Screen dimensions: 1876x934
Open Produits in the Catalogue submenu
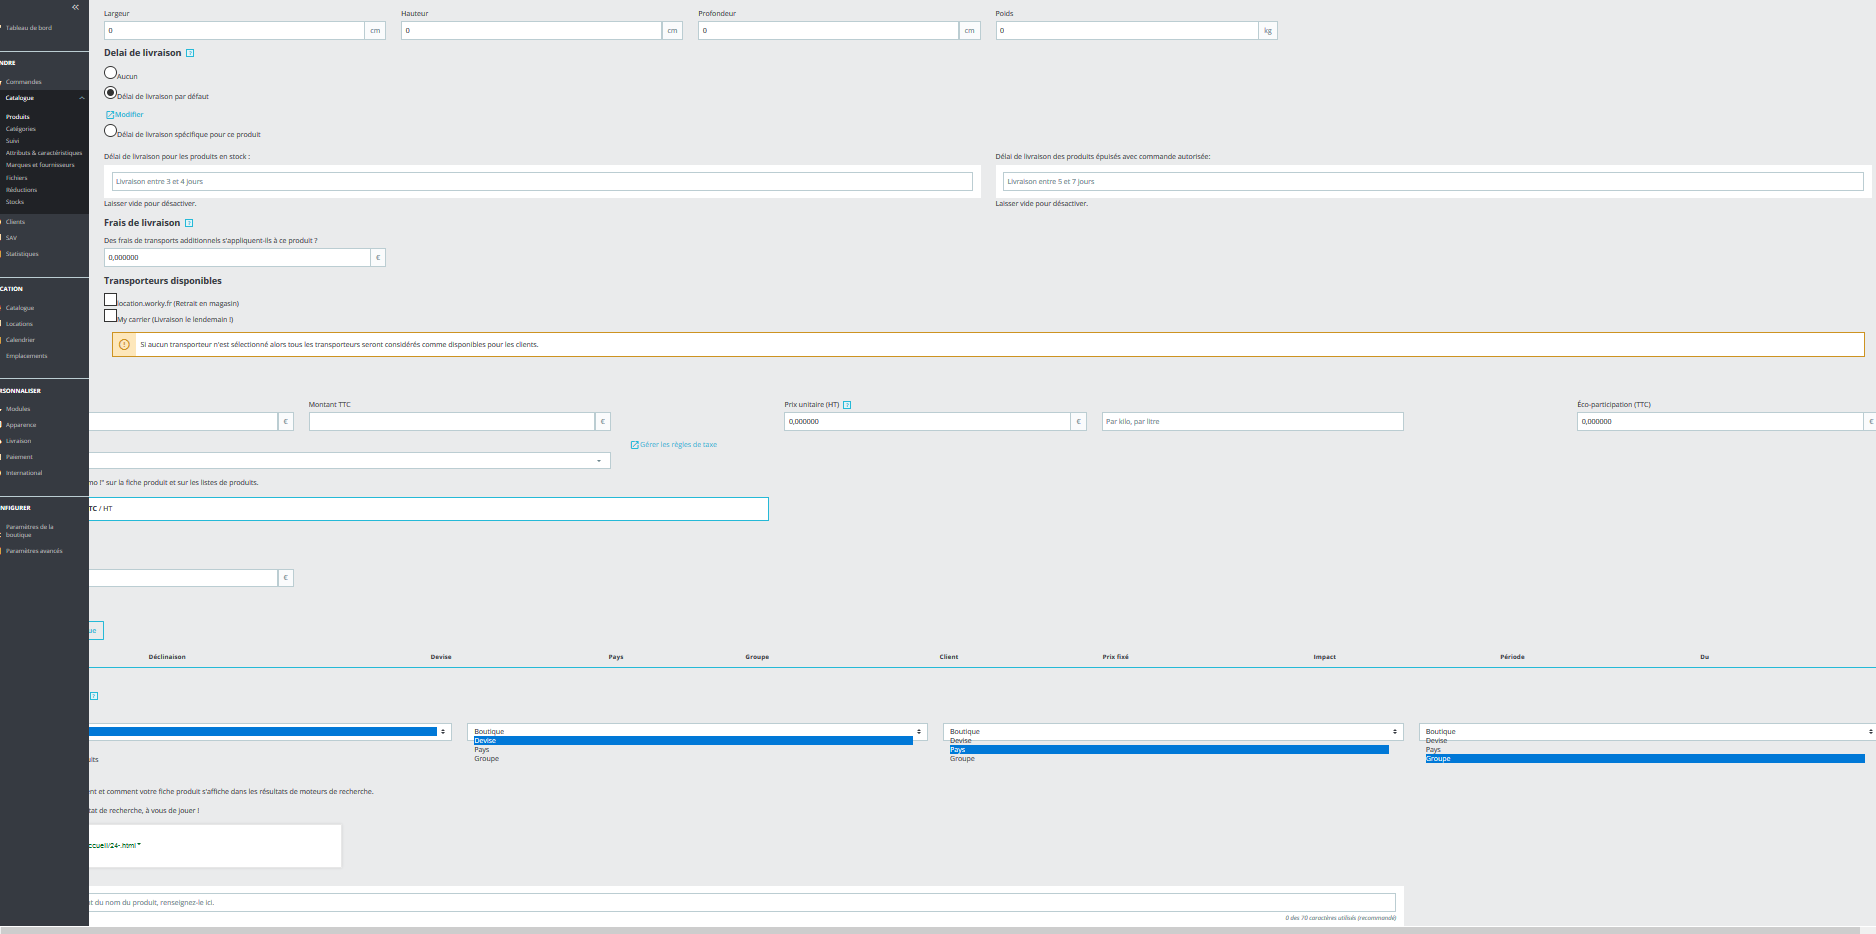tap(18, 117)
